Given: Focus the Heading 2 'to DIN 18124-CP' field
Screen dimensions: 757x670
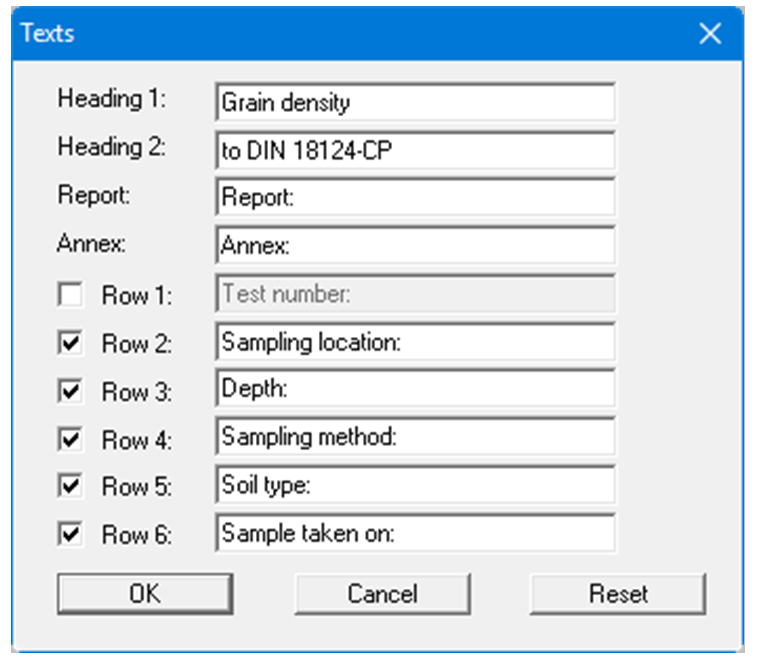Looking at the screenshot, I should [415, 150].
